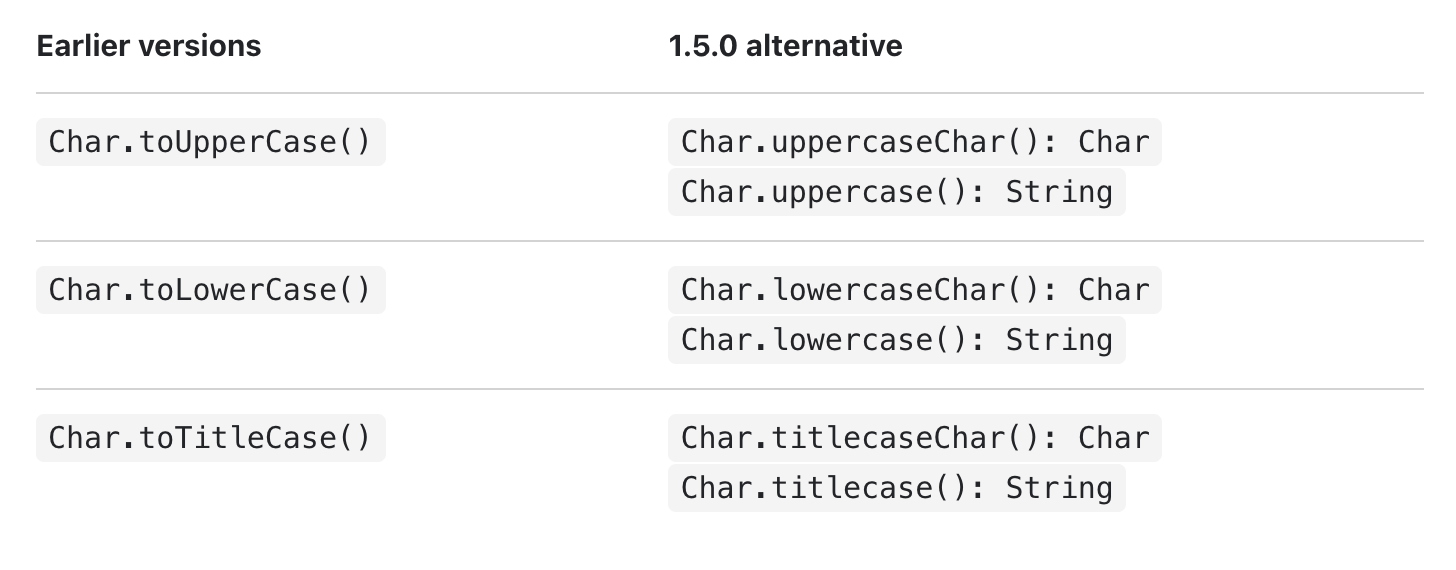Viewport: 1456px width, 570px height.
Task: Click the Char.toUpperCase() code snippet
Action: (x=210, y=142)
